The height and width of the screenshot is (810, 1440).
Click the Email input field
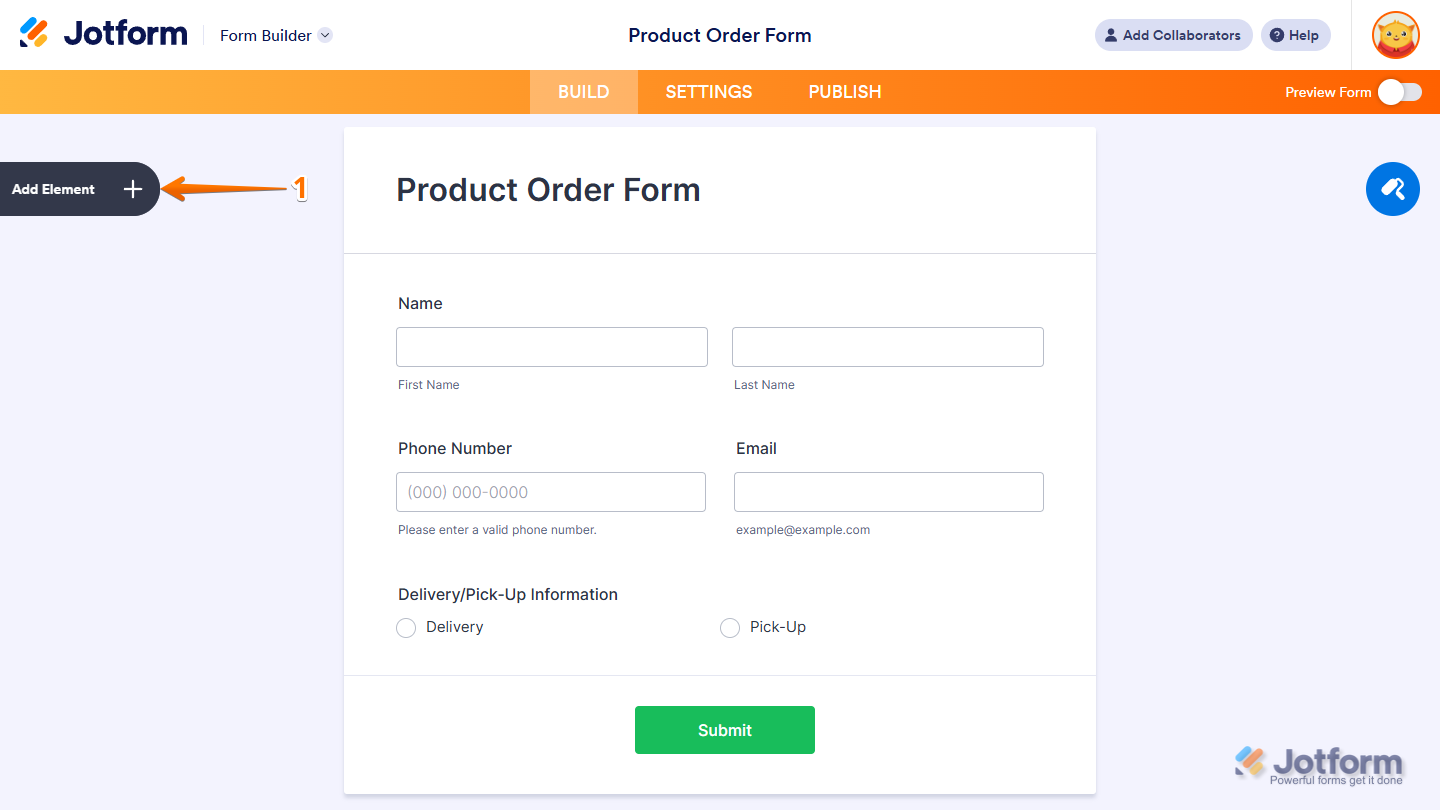[888, 492]
